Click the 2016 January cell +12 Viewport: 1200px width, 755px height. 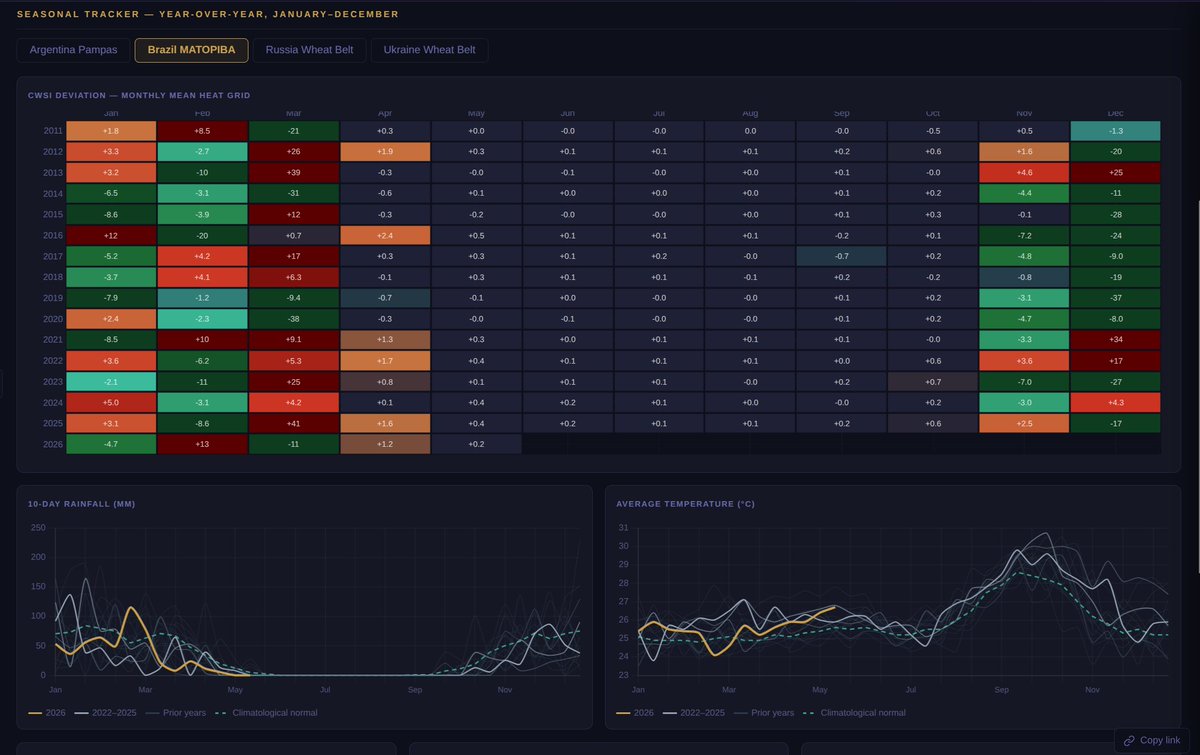pos(111,235)
